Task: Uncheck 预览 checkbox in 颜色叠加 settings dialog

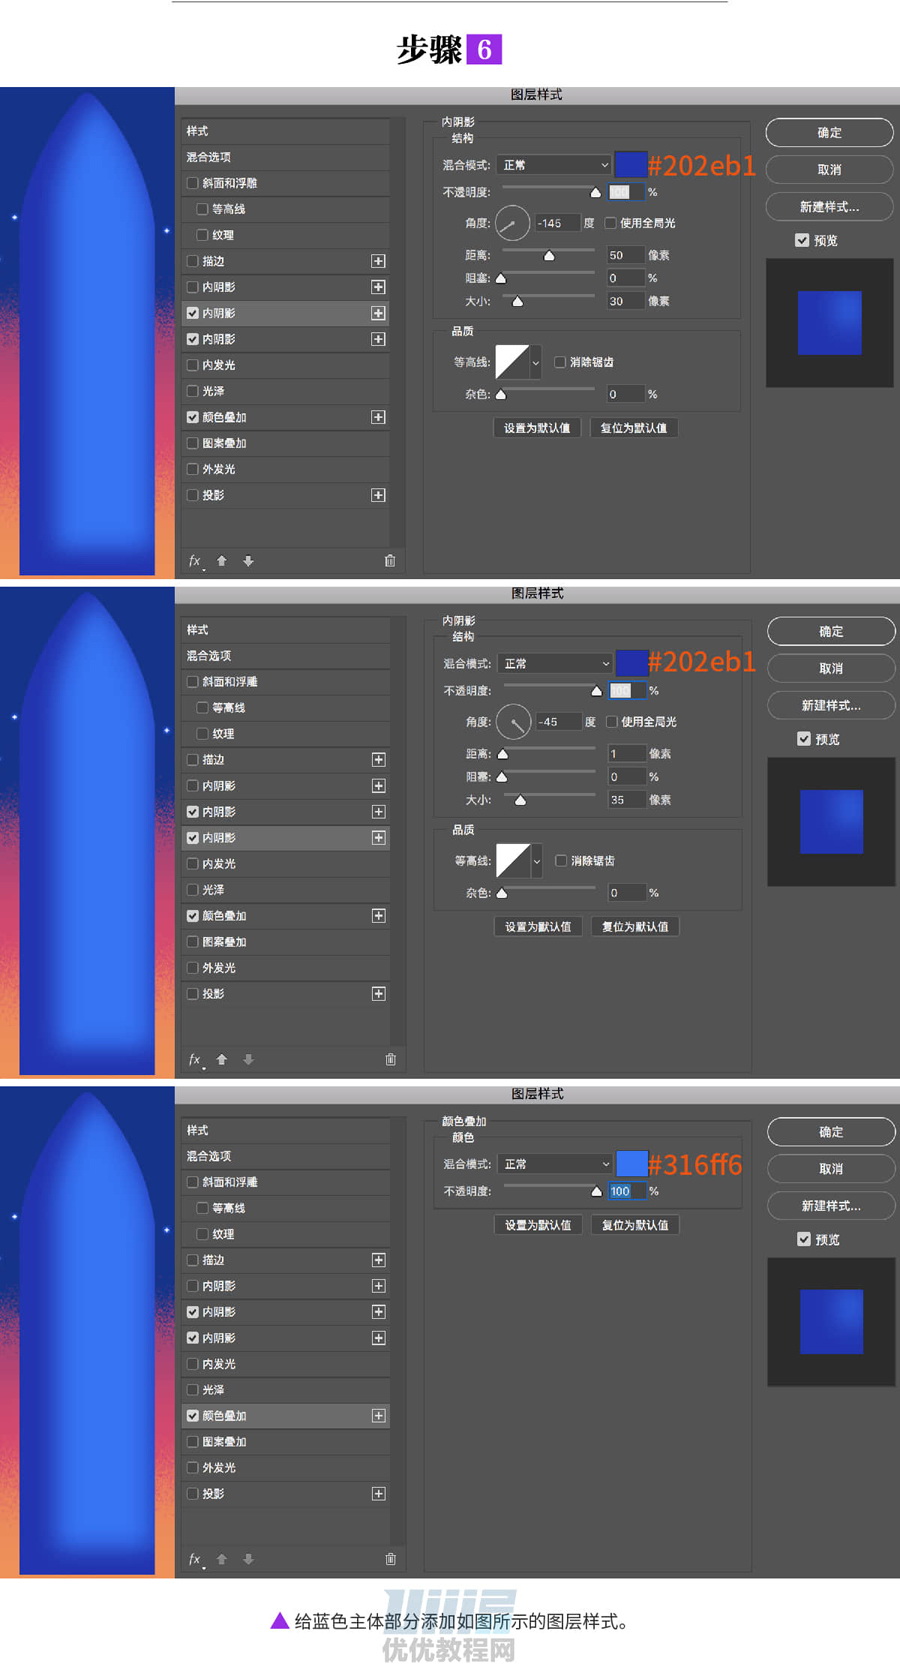Action: tap(804, 1239)
